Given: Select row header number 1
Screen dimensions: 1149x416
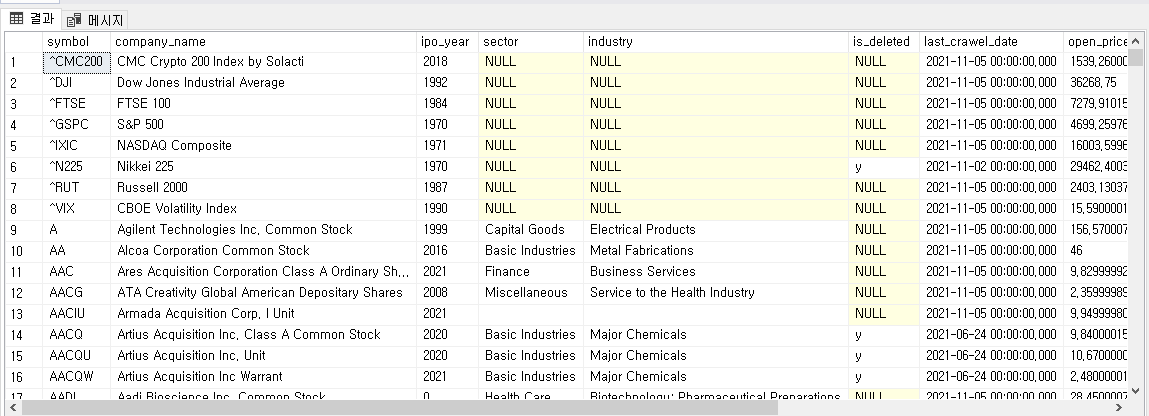Looking at the screenshot, I should [23, 62].
